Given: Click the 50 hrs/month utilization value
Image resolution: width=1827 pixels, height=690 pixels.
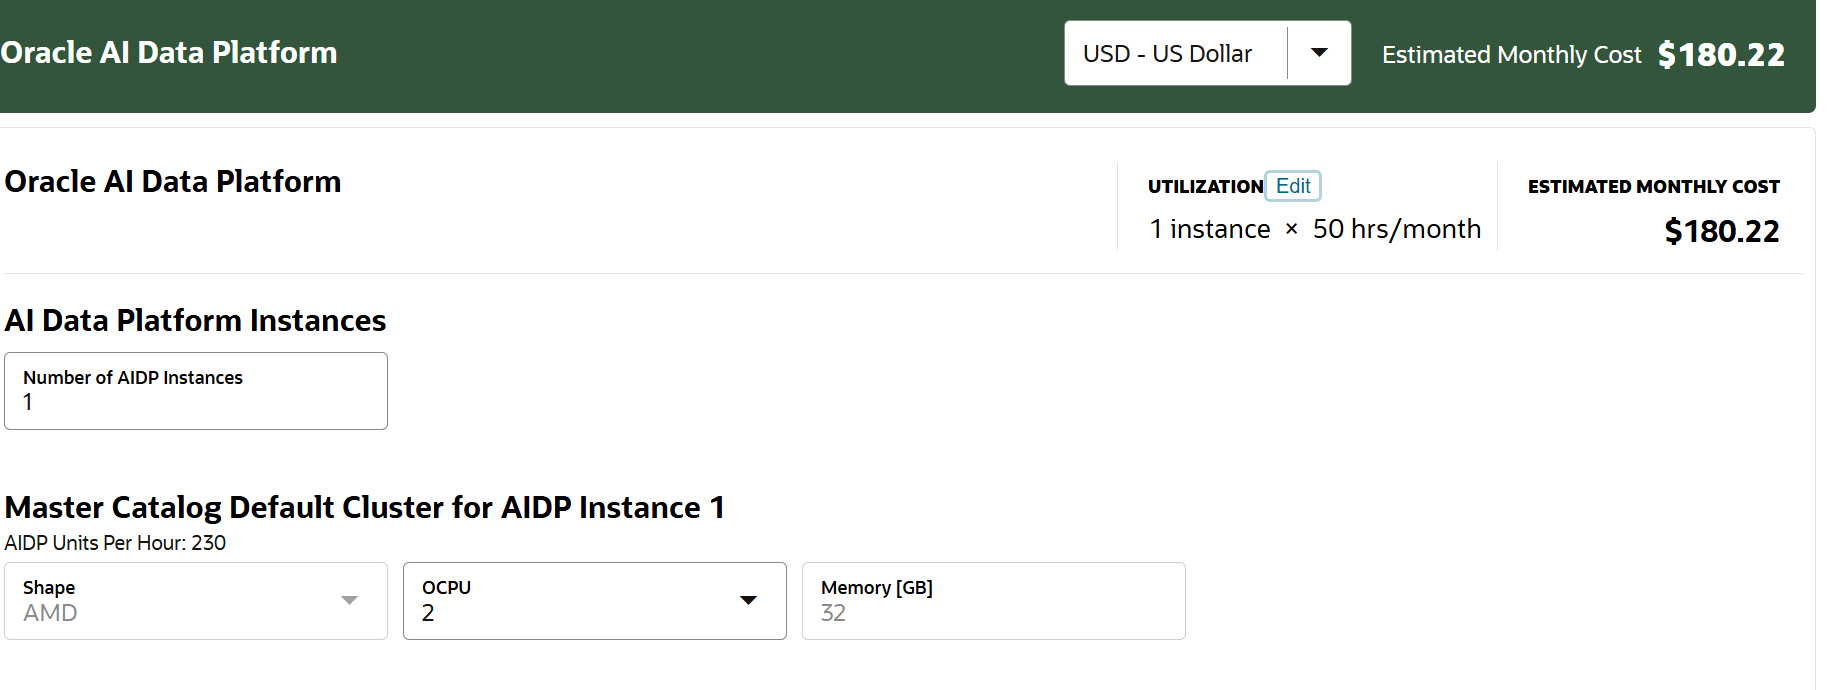Looking at the screenshot, I should [x=1396, y=229].
